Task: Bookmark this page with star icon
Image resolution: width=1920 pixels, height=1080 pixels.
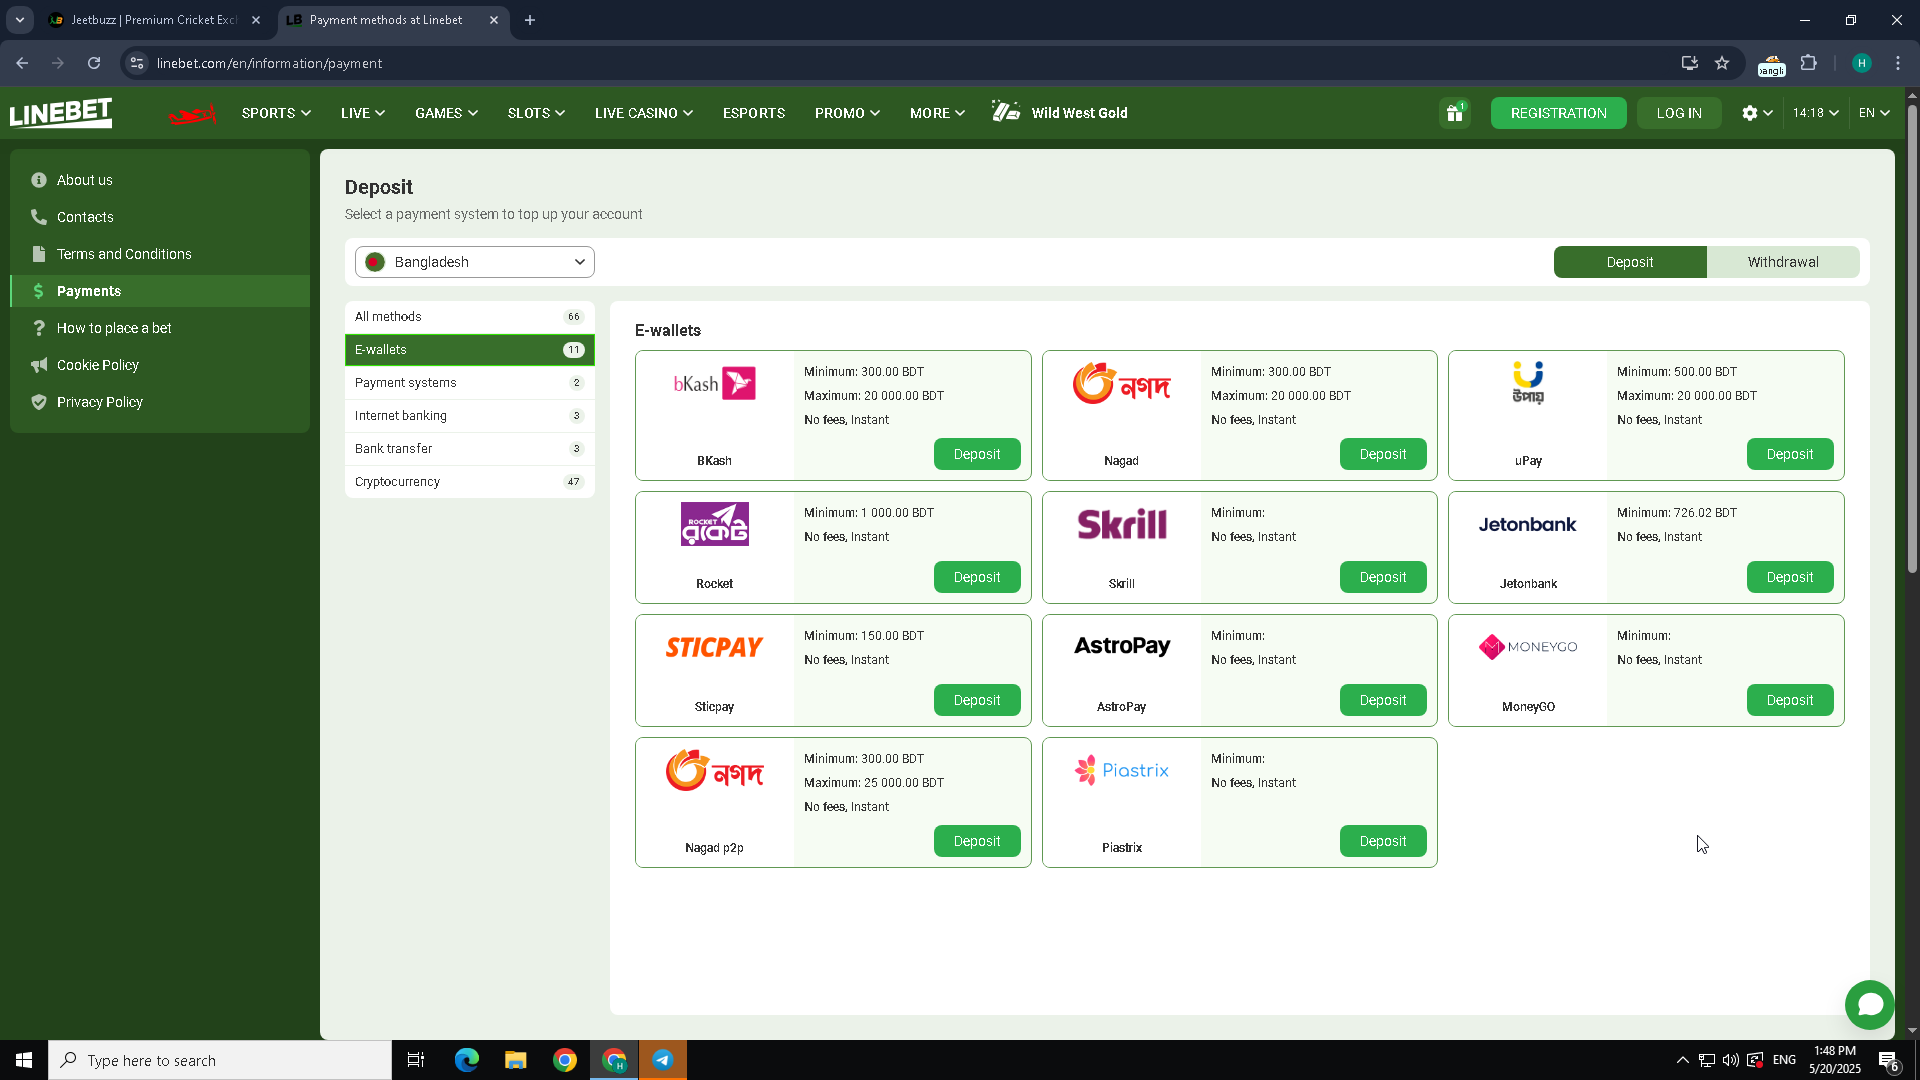Action: click(x=1722, y=63)
